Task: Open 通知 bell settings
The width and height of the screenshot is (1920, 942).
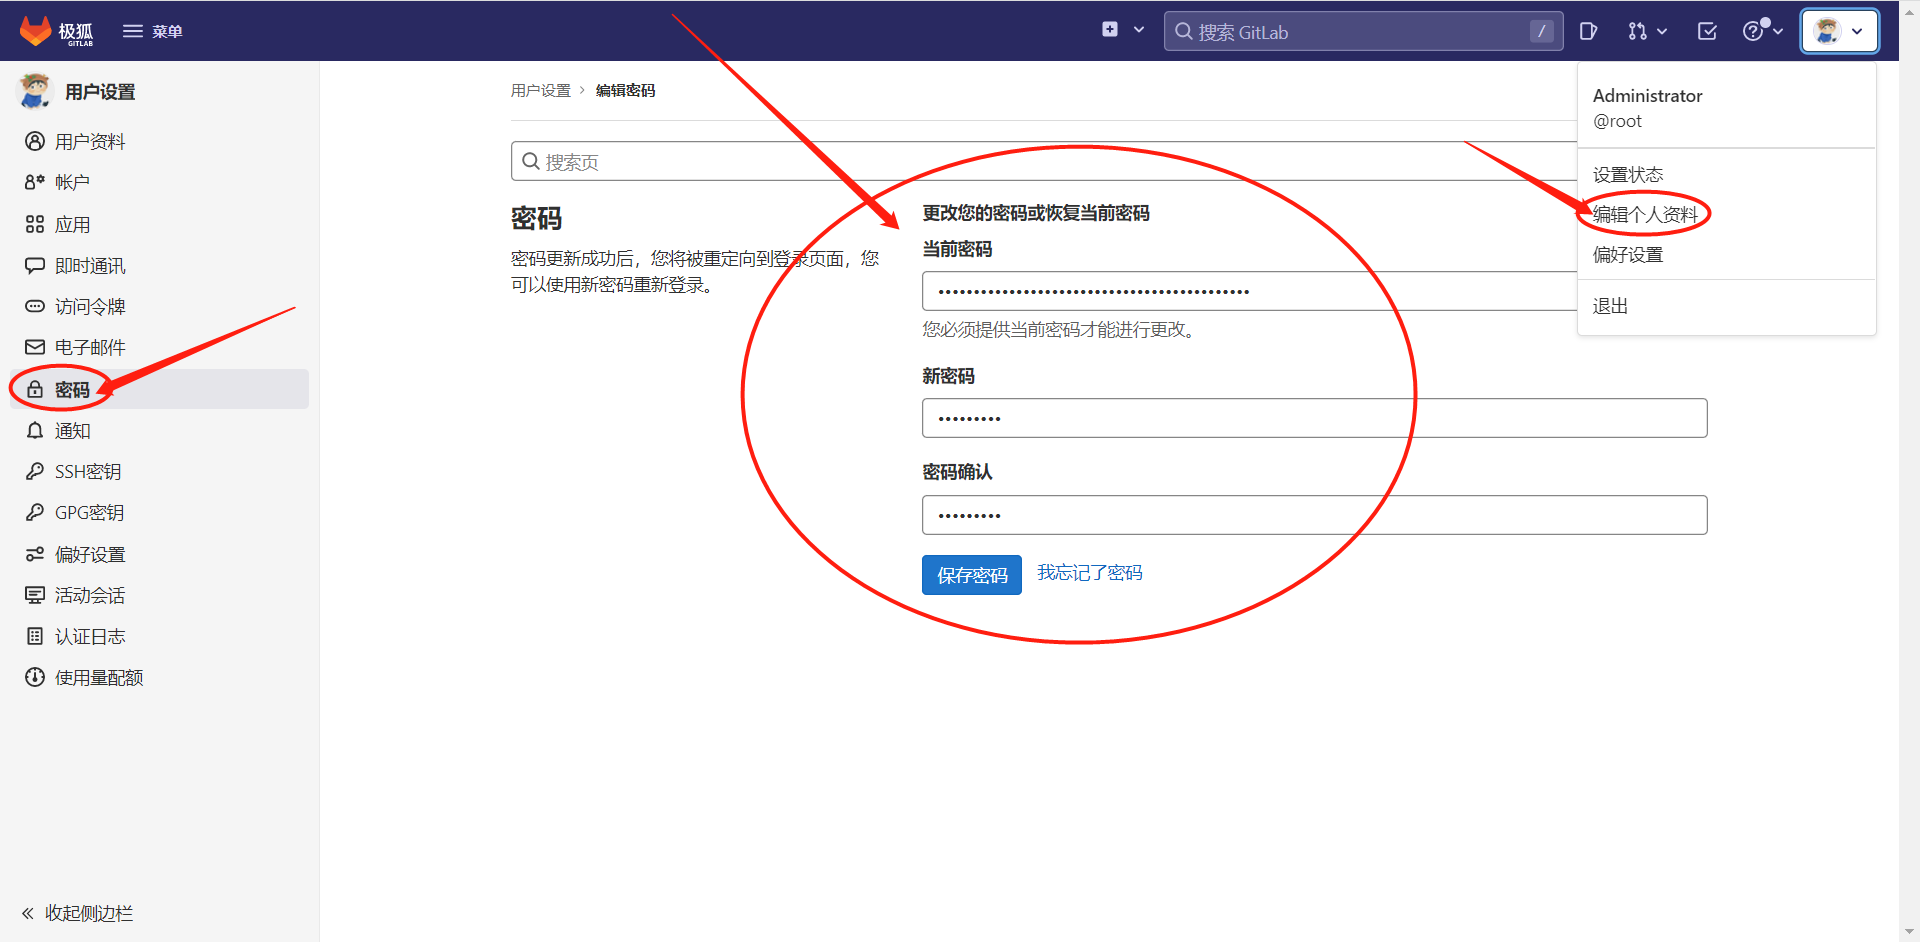Action: coord(72,431)
